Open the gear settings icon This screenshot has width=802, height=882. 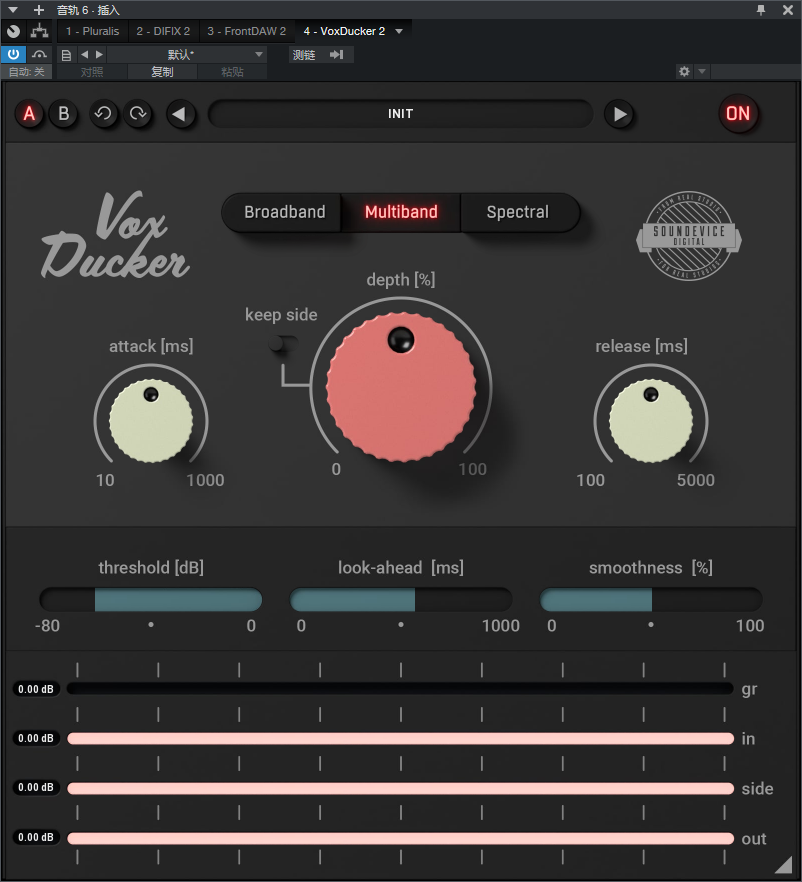684,71
